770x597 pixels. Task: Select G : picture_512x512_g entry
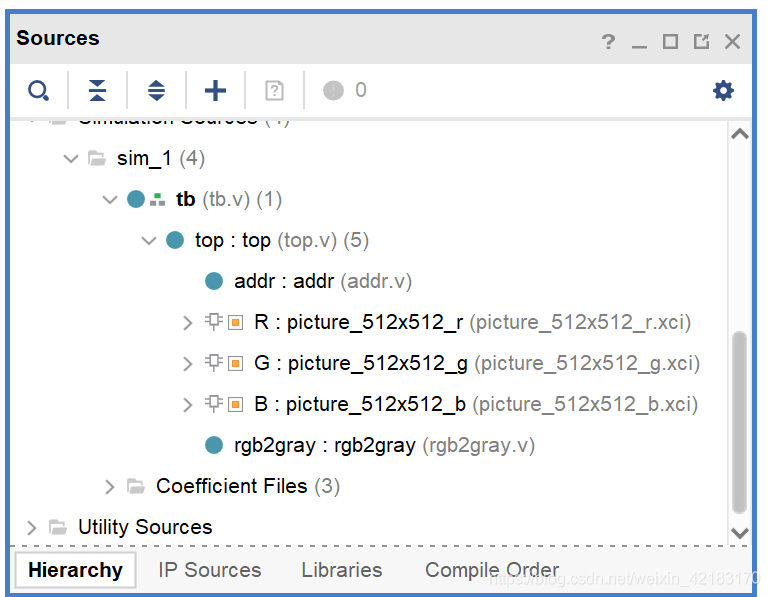(477, 363)
